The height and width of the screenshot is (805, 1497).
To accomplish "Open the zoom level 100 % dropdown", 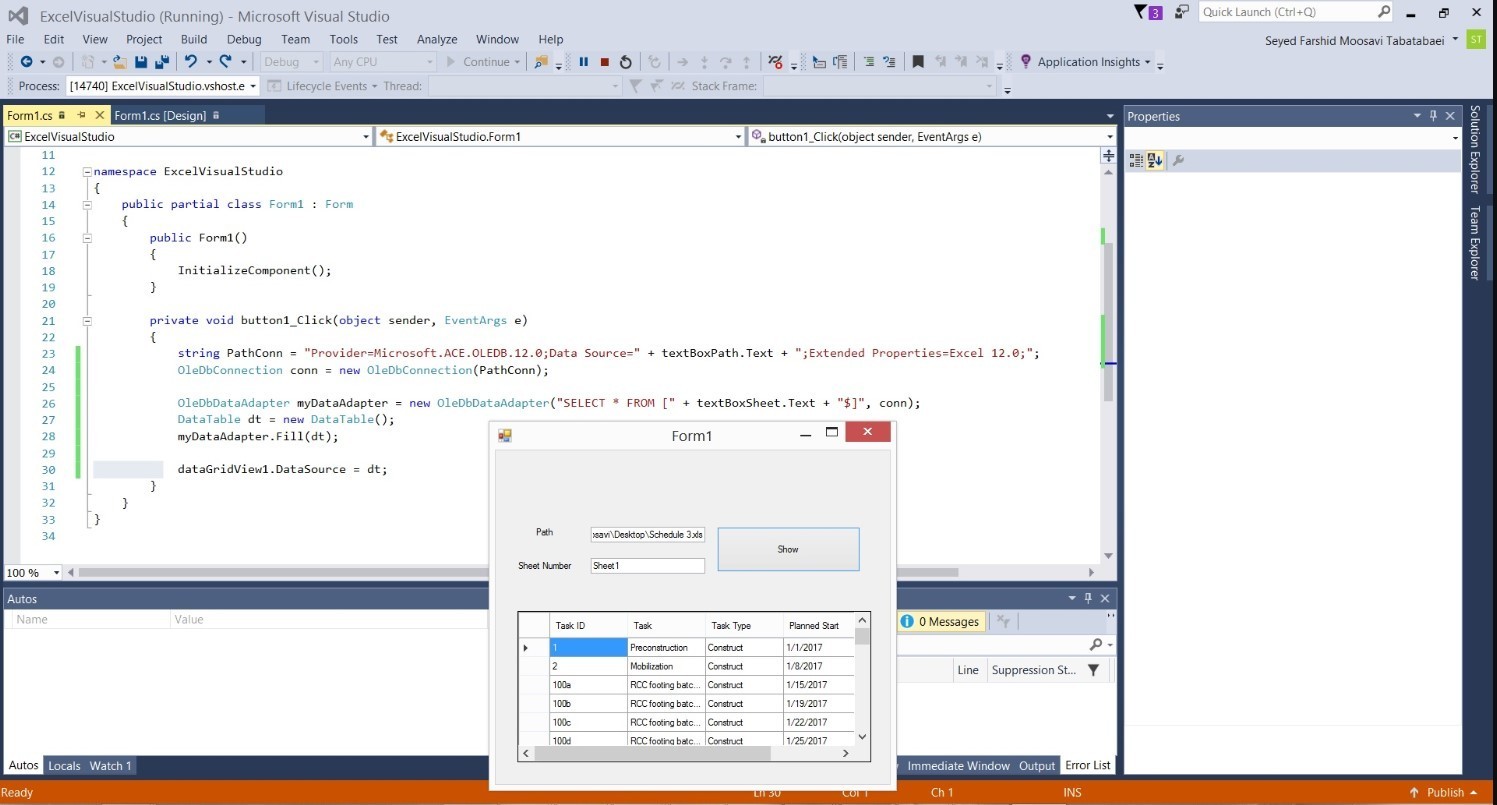I will pyautogui.click(x=56, y=573).
